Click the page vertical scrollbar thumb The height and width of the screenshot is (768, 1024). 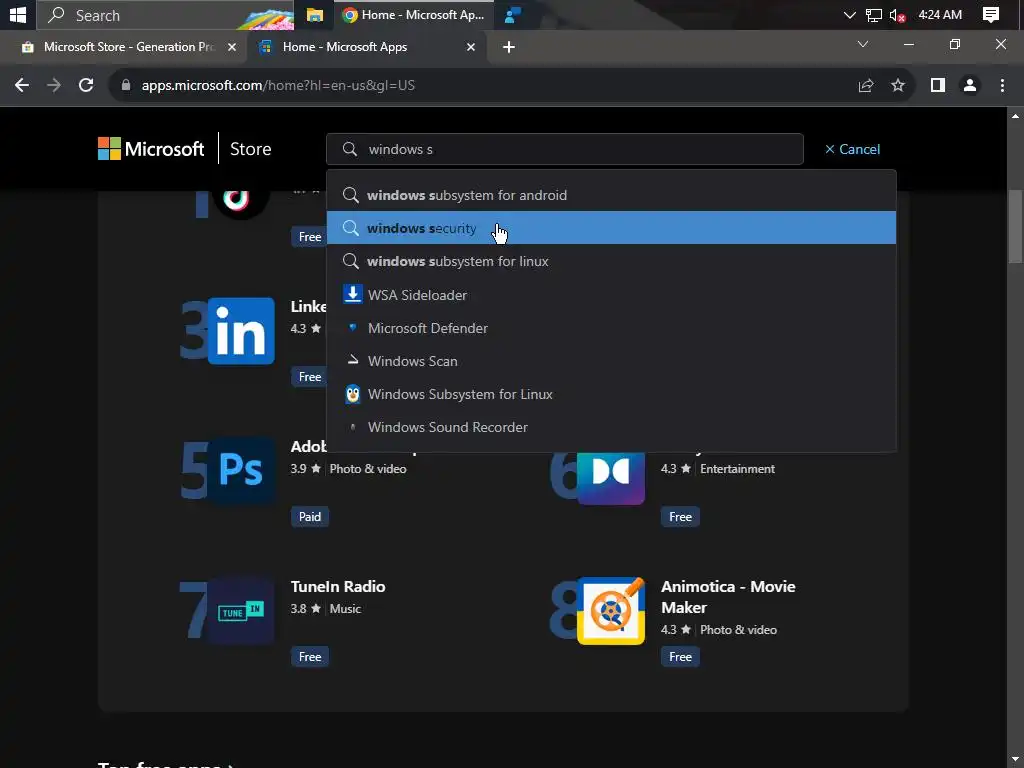1015,226
